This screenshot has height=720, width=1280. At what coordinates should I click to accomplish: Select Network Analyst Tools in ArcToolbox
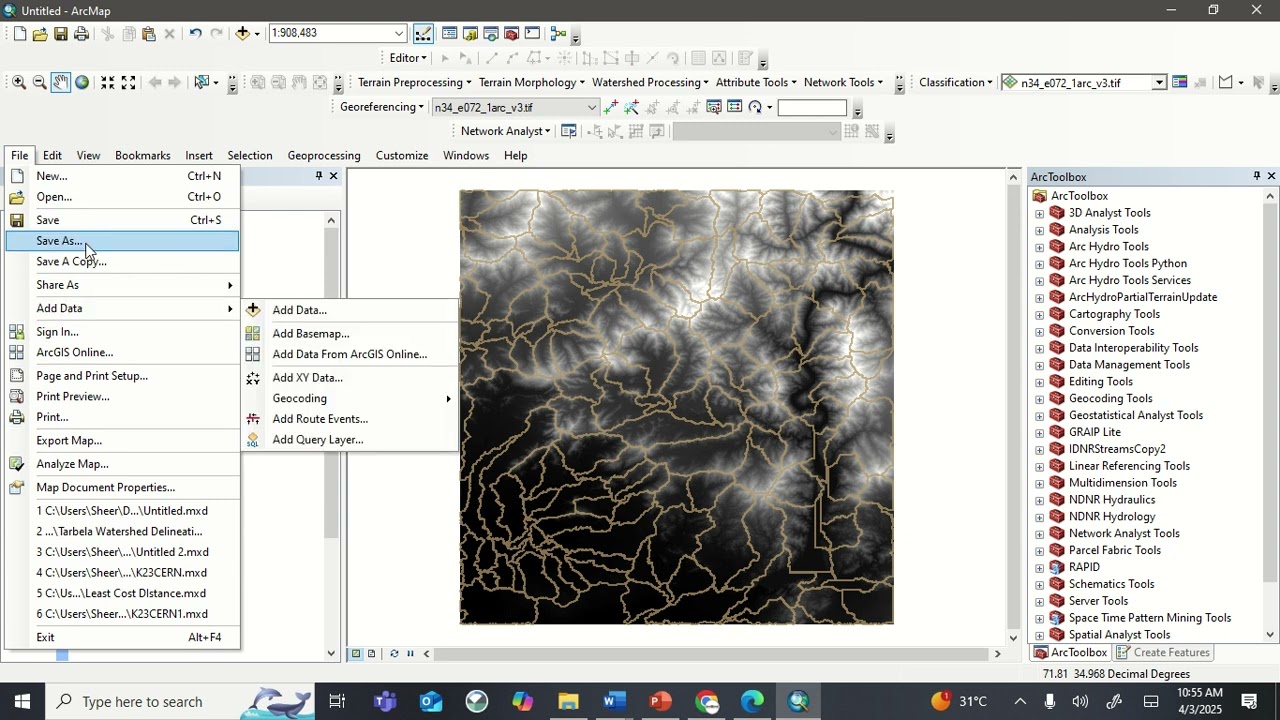[x=1124, y=534]
